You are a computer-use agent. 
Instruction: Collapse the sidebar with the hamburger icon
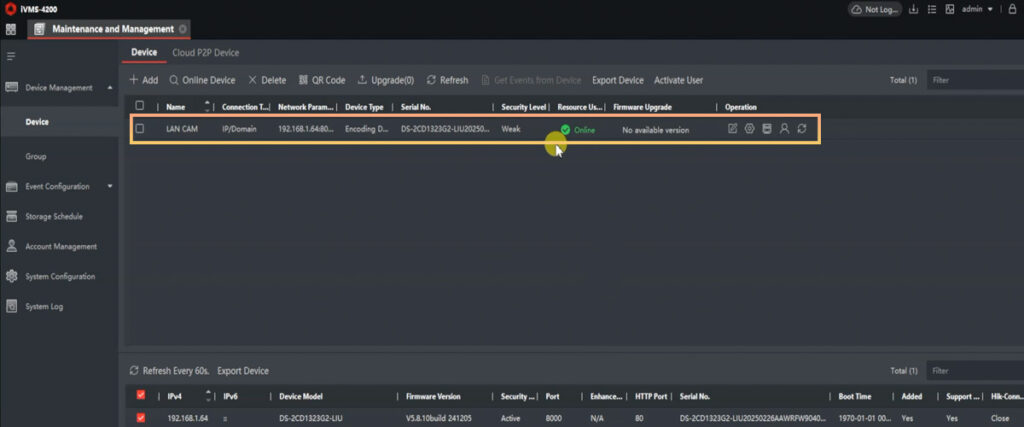(11, 57)
